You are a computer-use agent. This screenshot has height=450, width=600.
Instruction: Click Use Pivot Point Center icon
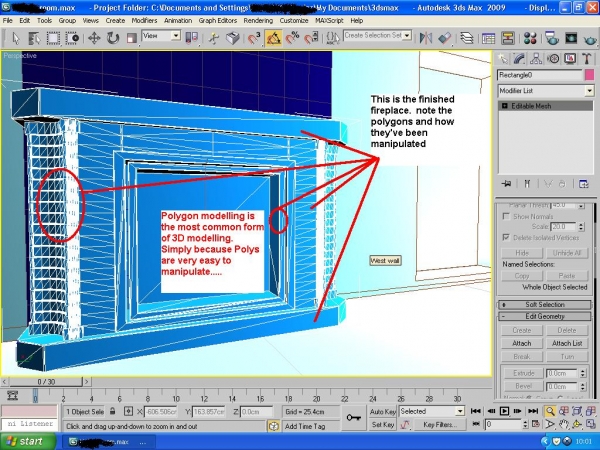[191, 38]
